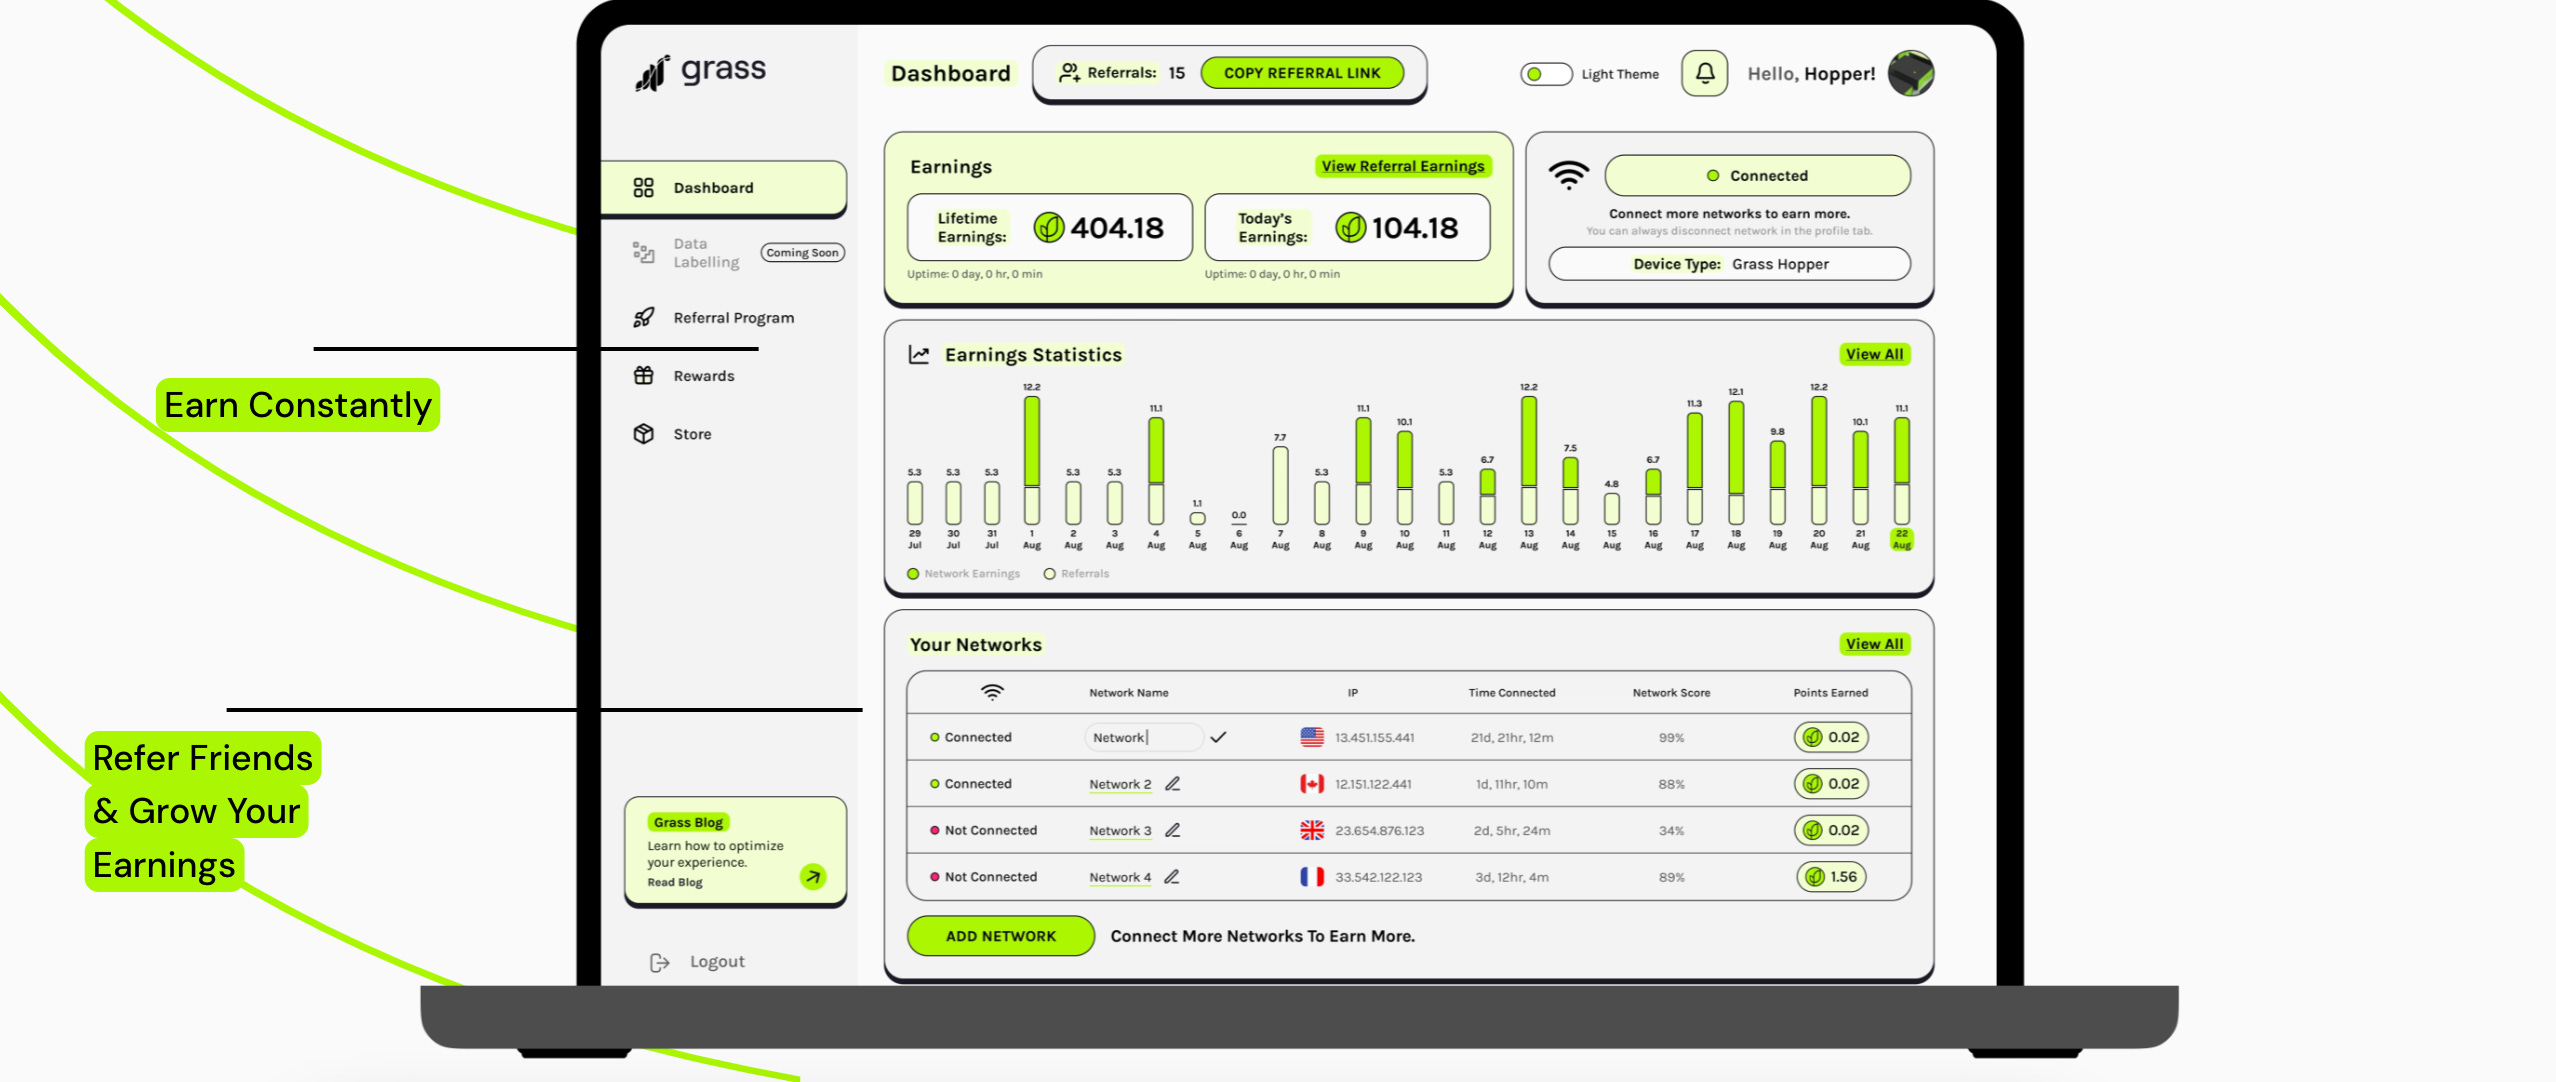Click Network 4 points badge 1.56
The image size is (2556, 1082).
click(1831, 877)
